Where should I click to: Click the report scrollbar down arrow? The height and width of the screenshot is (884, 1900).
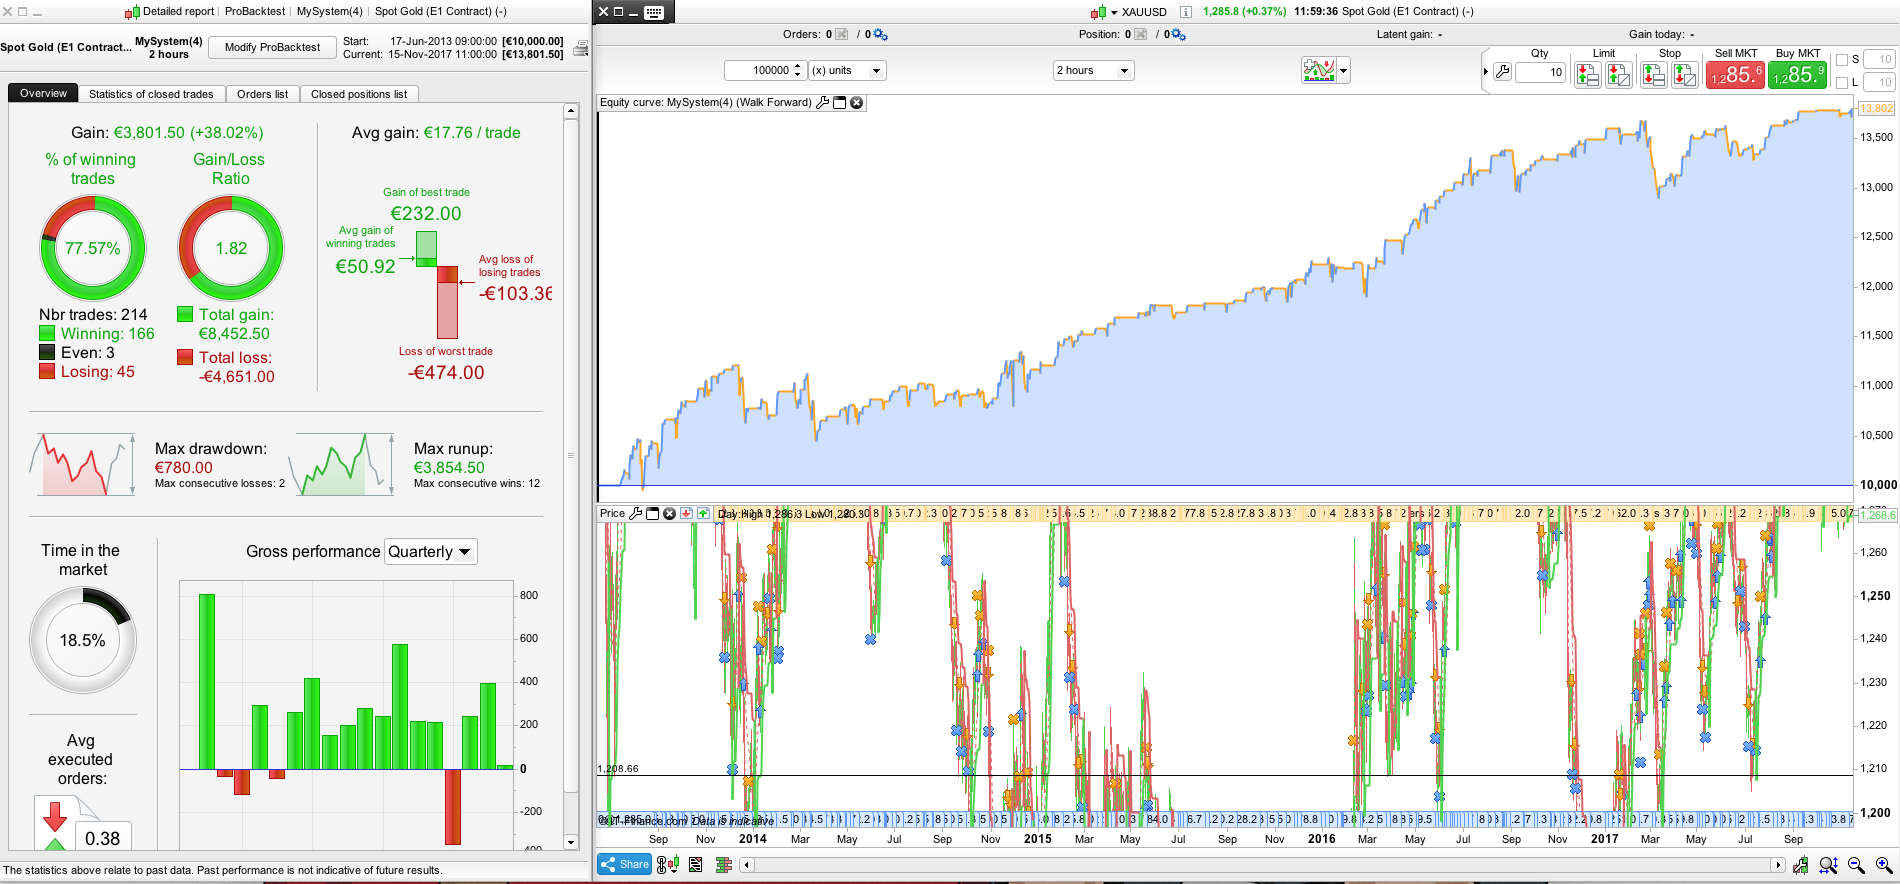(571, 842)
